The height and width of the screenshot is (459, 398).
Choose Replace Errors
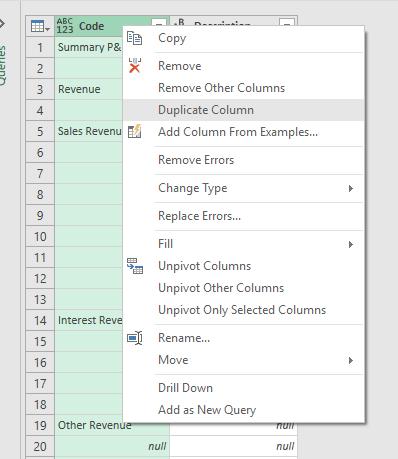tap(243, 216)
